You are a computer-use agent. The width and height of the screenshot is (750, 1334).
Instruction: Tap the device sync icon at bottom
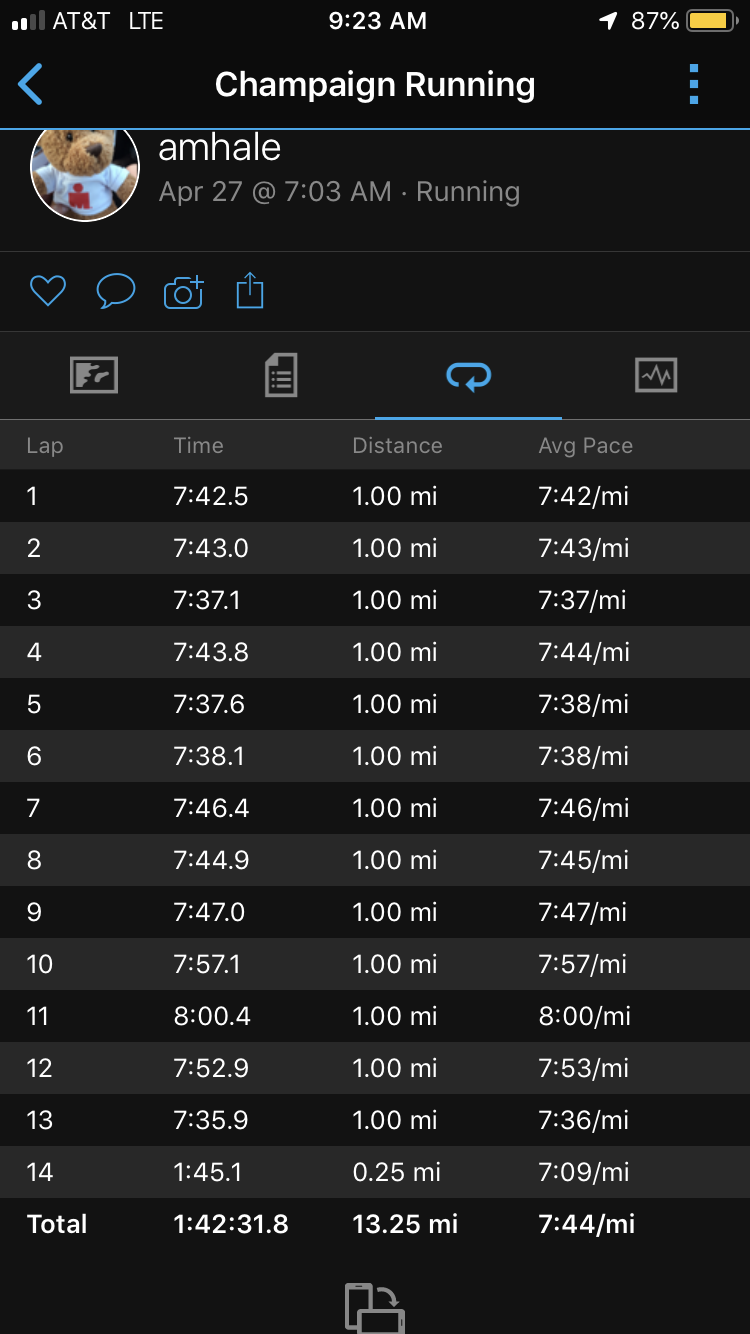coord(374,1307)
